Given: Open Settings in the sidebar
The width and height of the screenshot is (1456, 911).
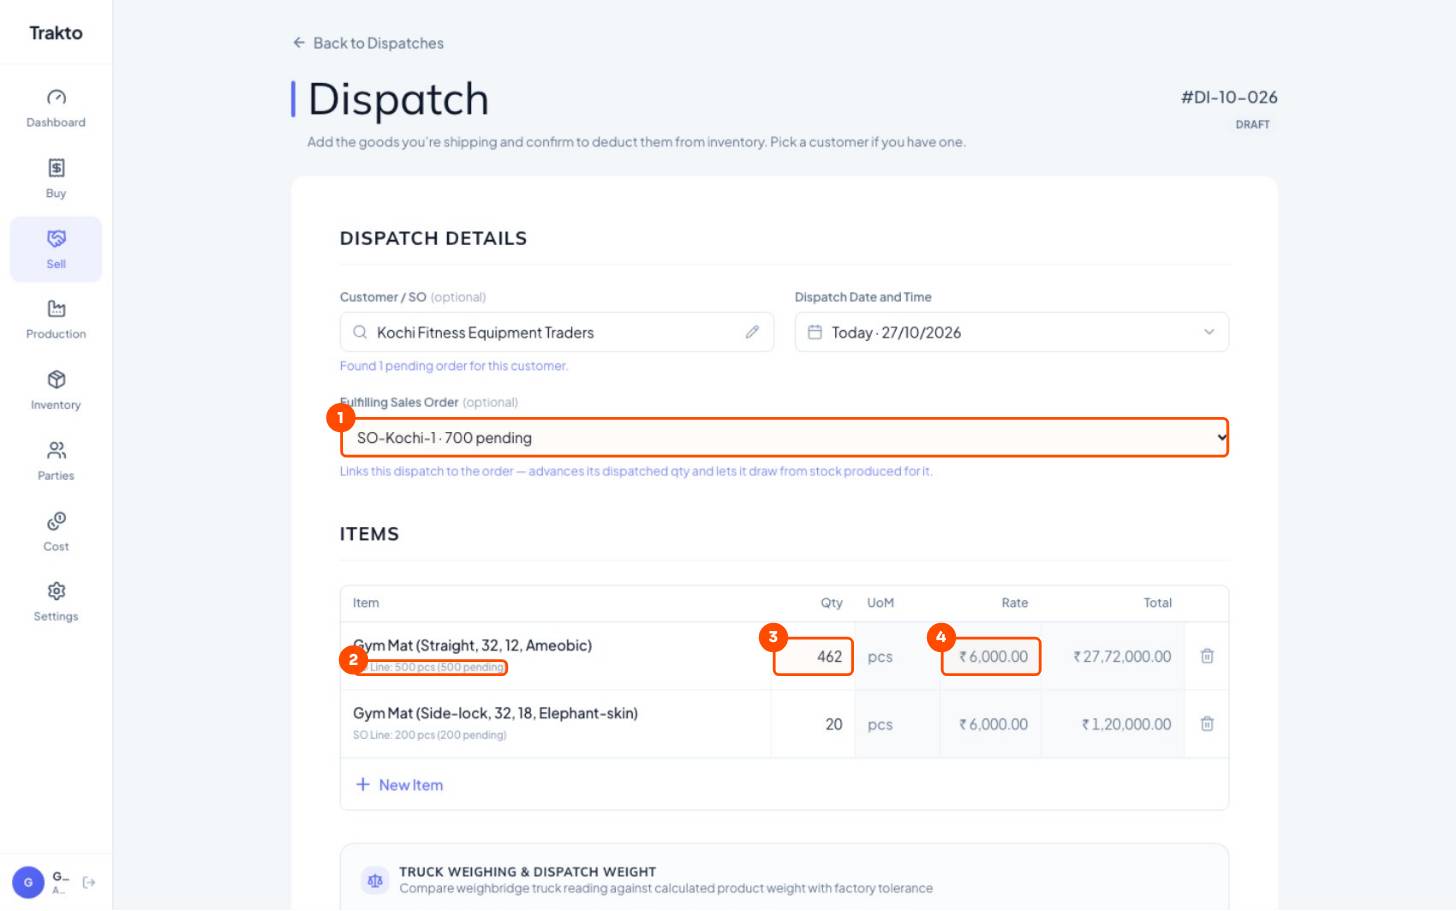Looking at the screenshot, I should click(56, 602).
